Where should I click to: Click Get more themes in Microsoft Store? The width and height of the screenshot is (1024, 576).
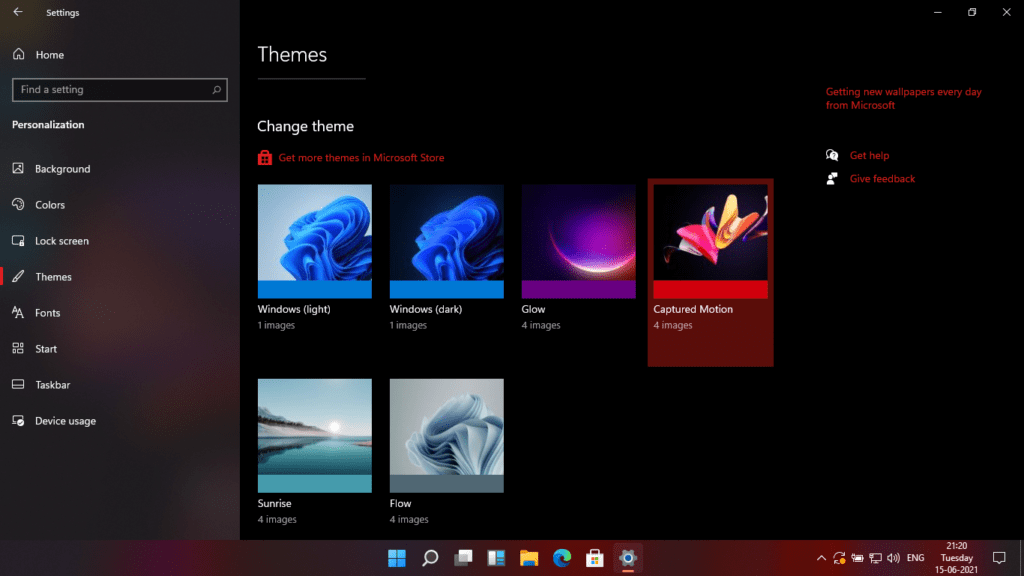[x=361, y=157]
